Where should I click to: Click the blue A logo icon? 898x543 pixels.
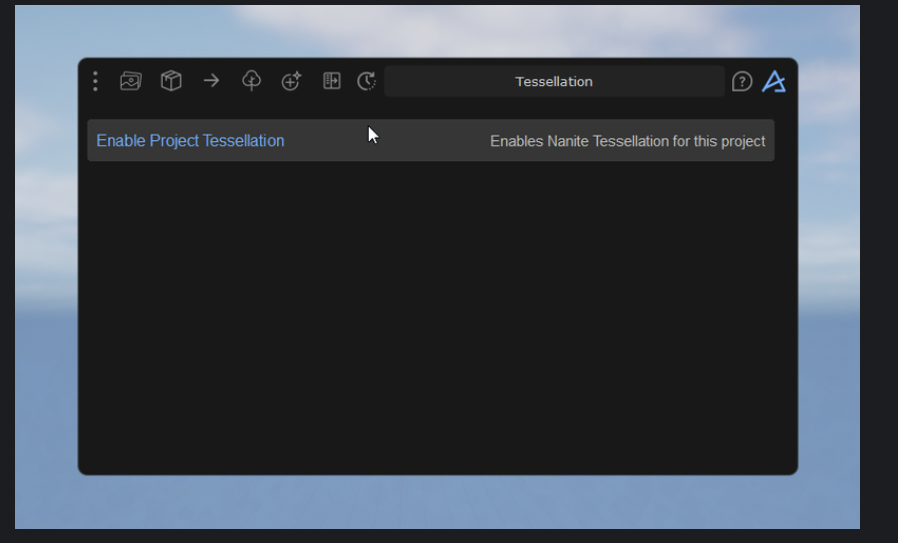pos(774,81)
